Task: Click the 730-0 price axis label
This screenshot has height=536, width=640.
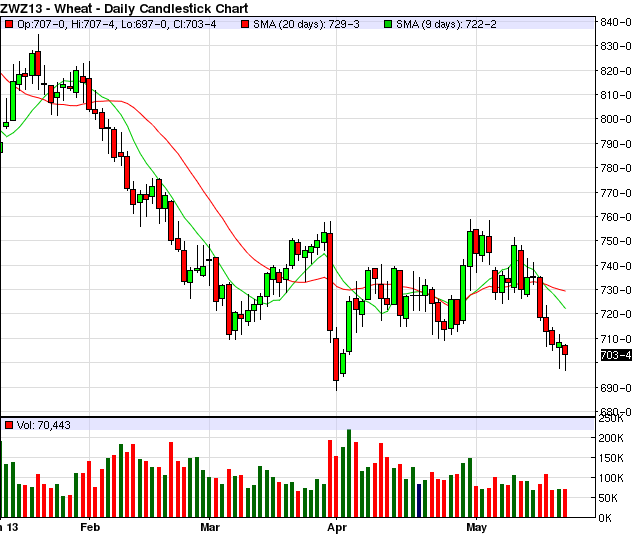Action: click(x=616, y=290)
